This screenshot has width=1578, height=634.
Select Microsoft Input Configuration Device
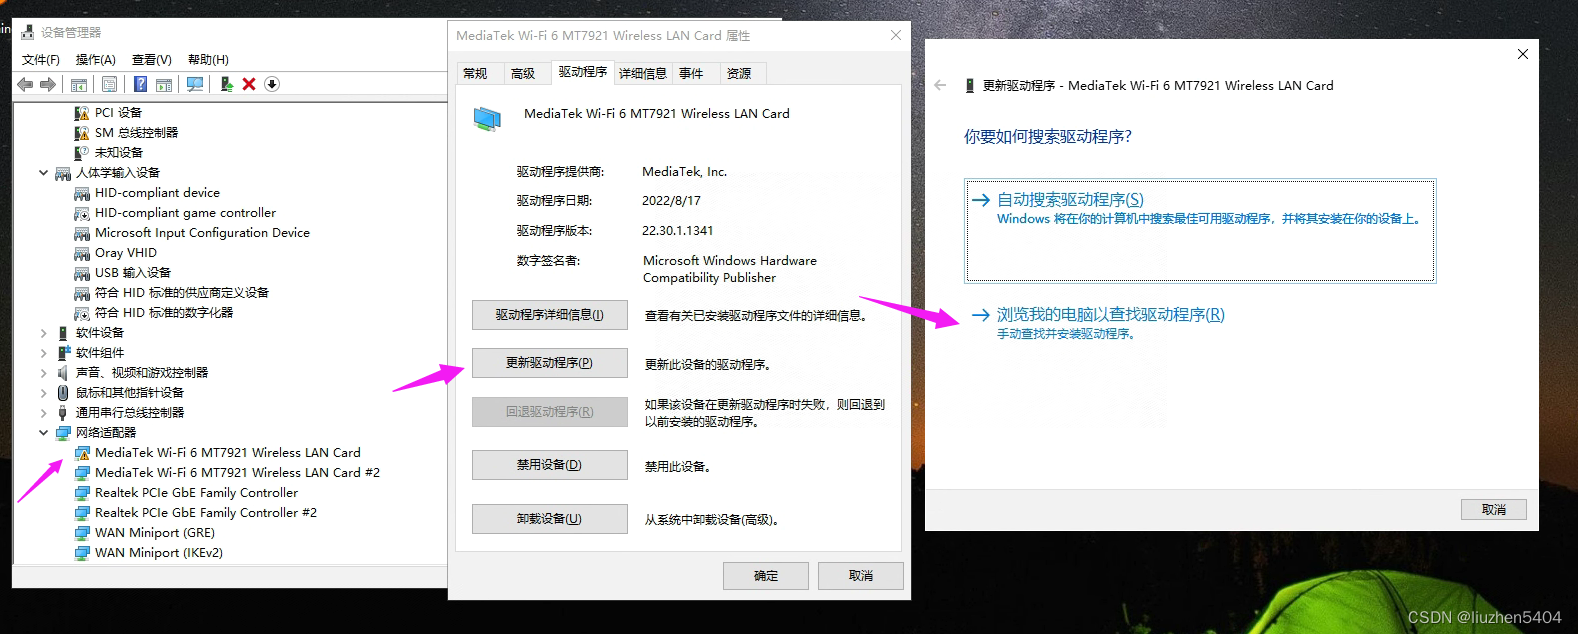[202, 233]
